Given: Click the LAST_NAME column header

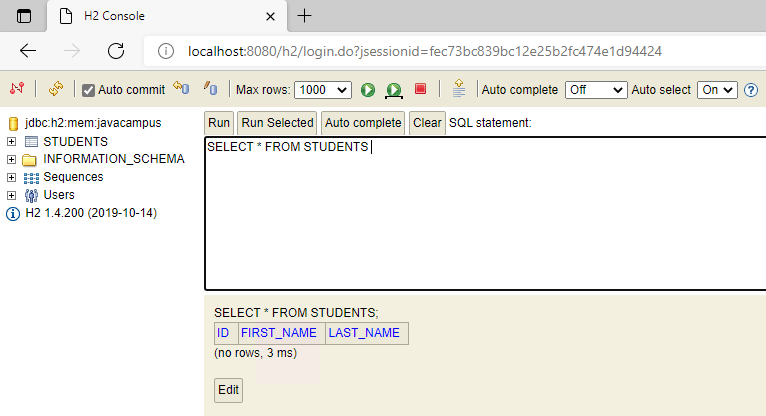Looking at the screenshot, I should (x=364, y=333).
